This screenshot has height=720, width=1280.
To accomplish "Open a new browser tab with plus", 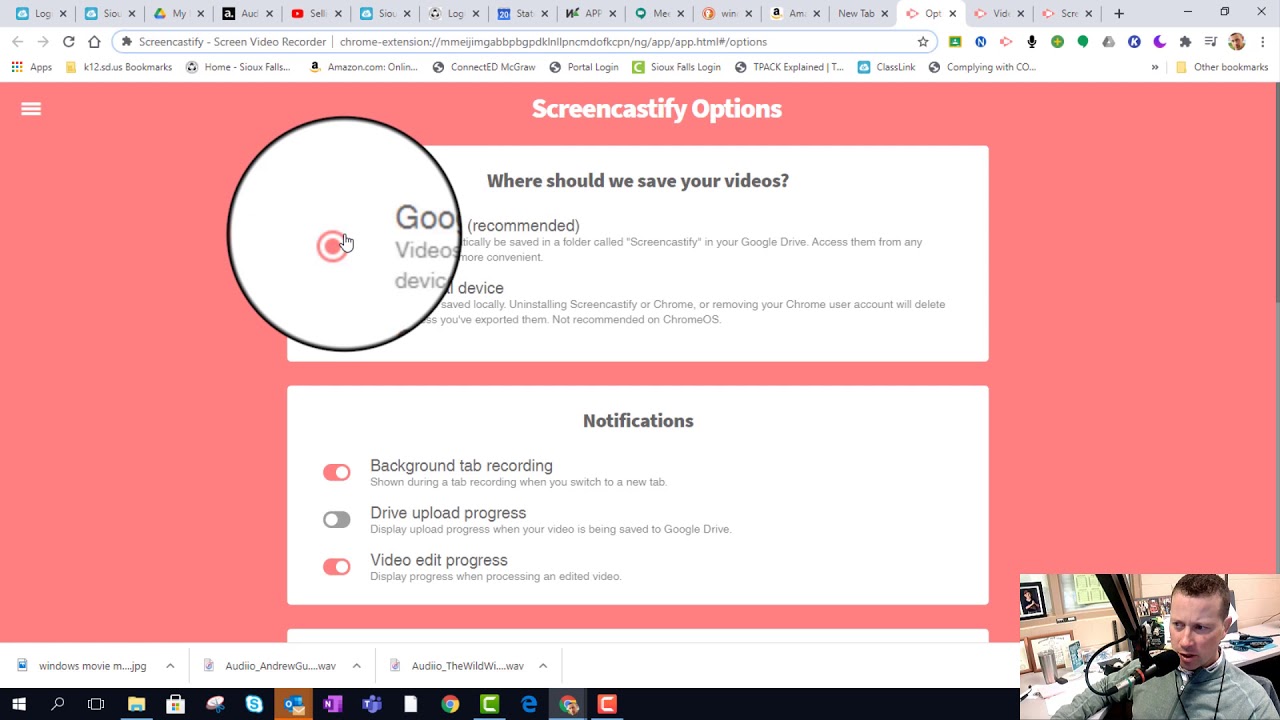I will click(1119, 14).
